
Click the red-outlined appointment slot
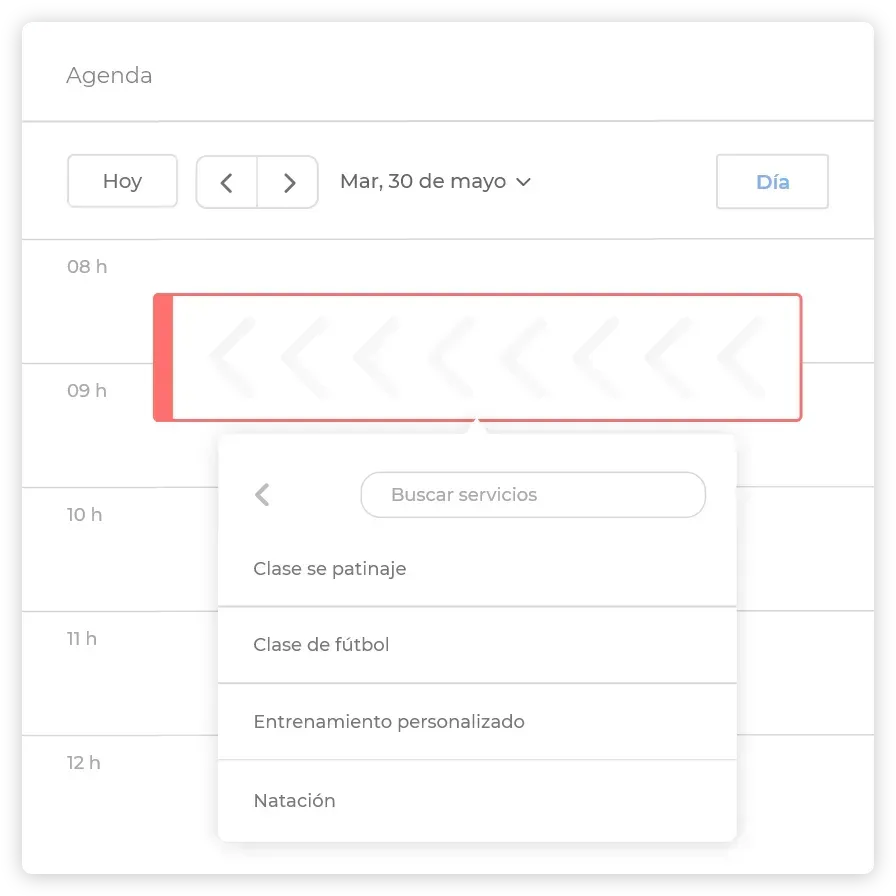click(478, 358)
